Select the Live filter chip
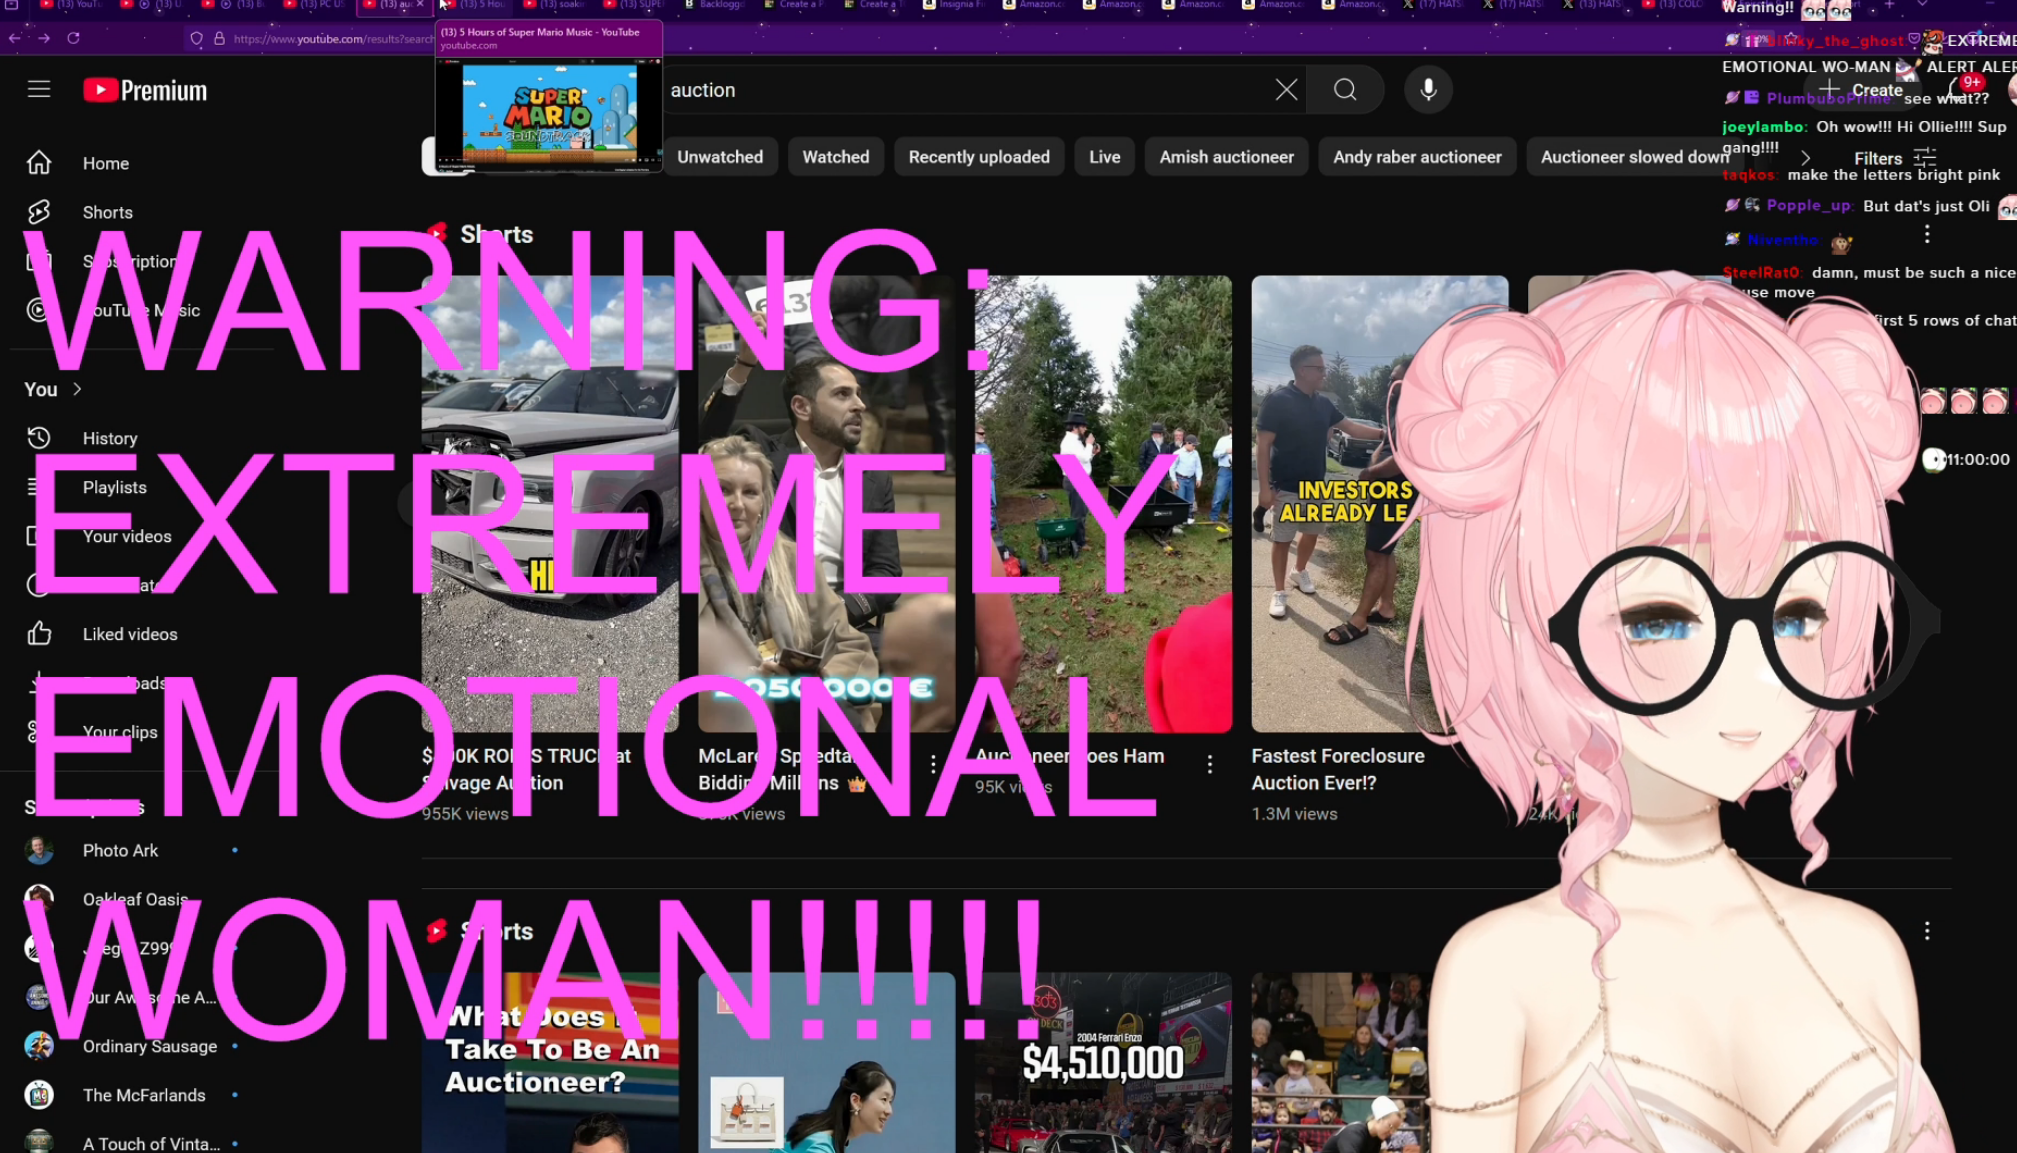Image resolution: width=2017 pixels, height=1153 pixels. [x=1105, y=157]
